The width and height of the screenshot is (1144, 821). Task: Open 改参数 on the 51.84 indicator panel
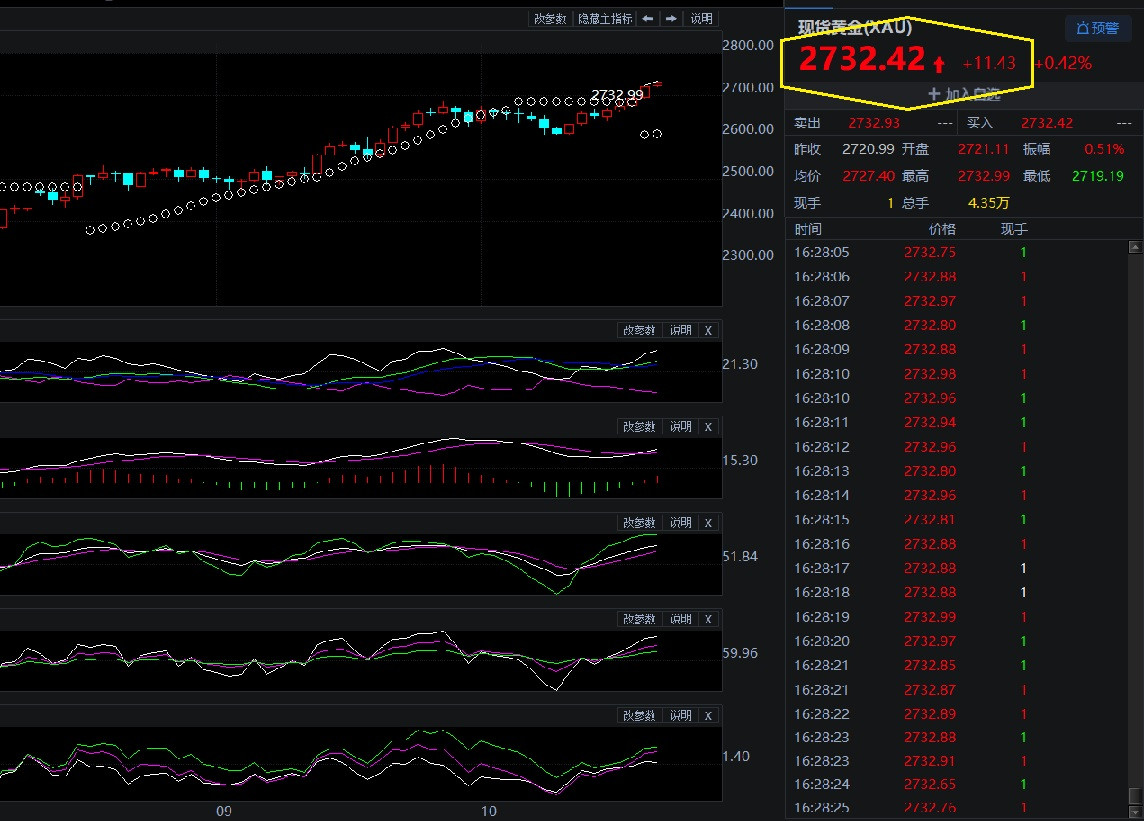coord(639,523)
